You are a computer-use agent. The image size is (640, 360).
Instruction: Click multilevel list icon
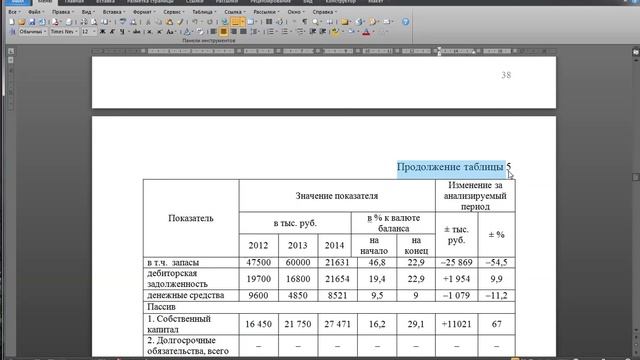pos(301,31)
